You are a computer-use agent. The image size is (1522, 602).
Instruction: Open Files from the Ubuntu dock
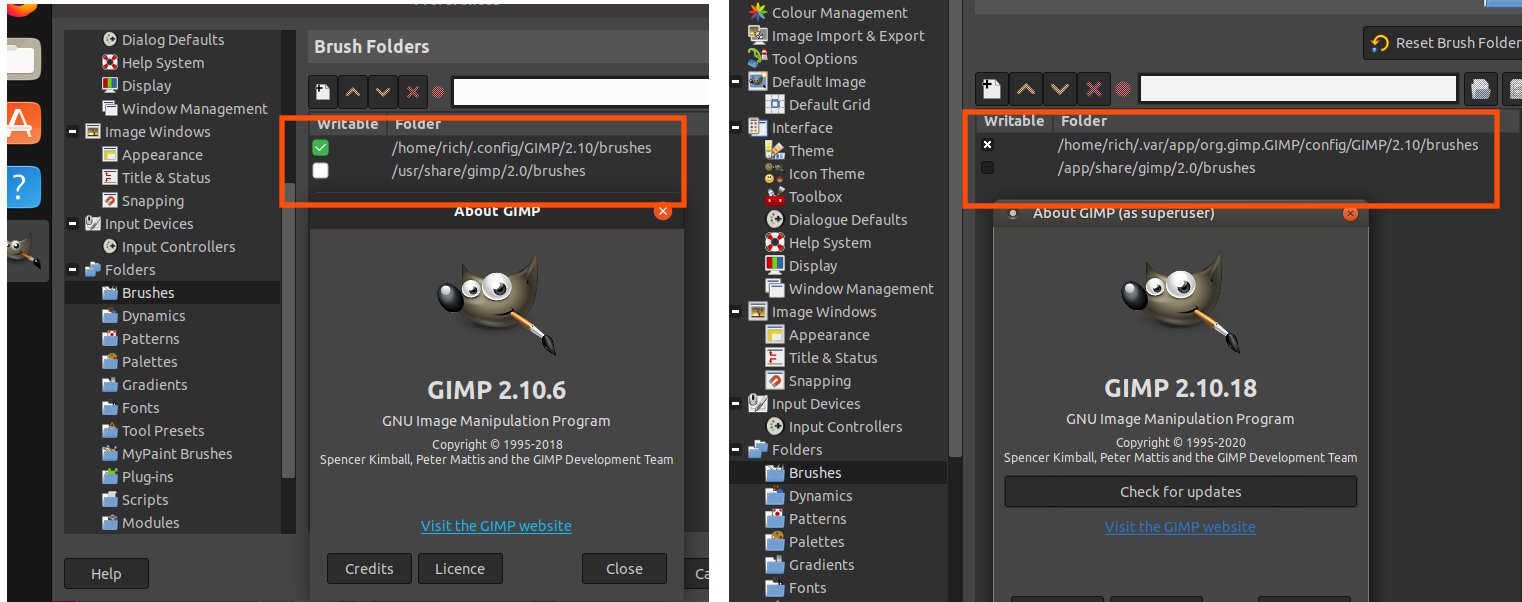coord(23,58)
